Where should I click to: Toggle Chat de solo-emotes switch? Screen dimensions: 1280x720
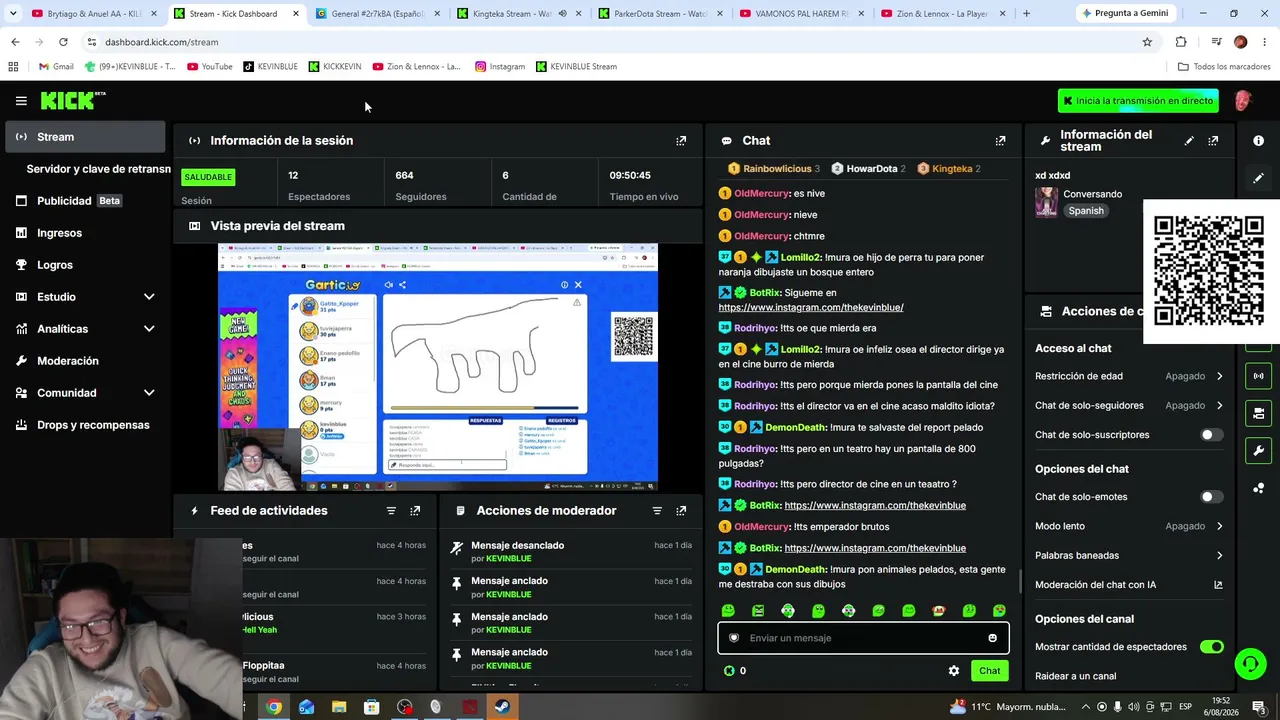tap(1211, 497)
